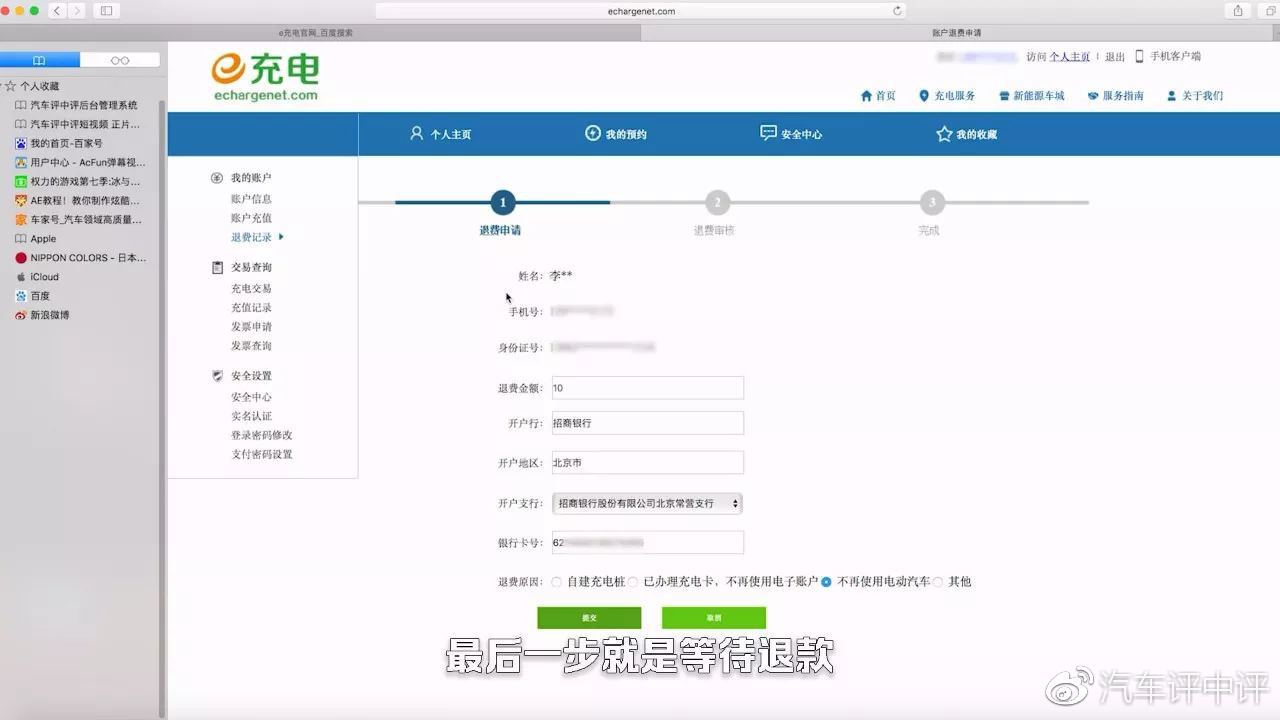Open 新能源车城 link
Screen dimensions: 1280x720
(x=1031, y=96)
